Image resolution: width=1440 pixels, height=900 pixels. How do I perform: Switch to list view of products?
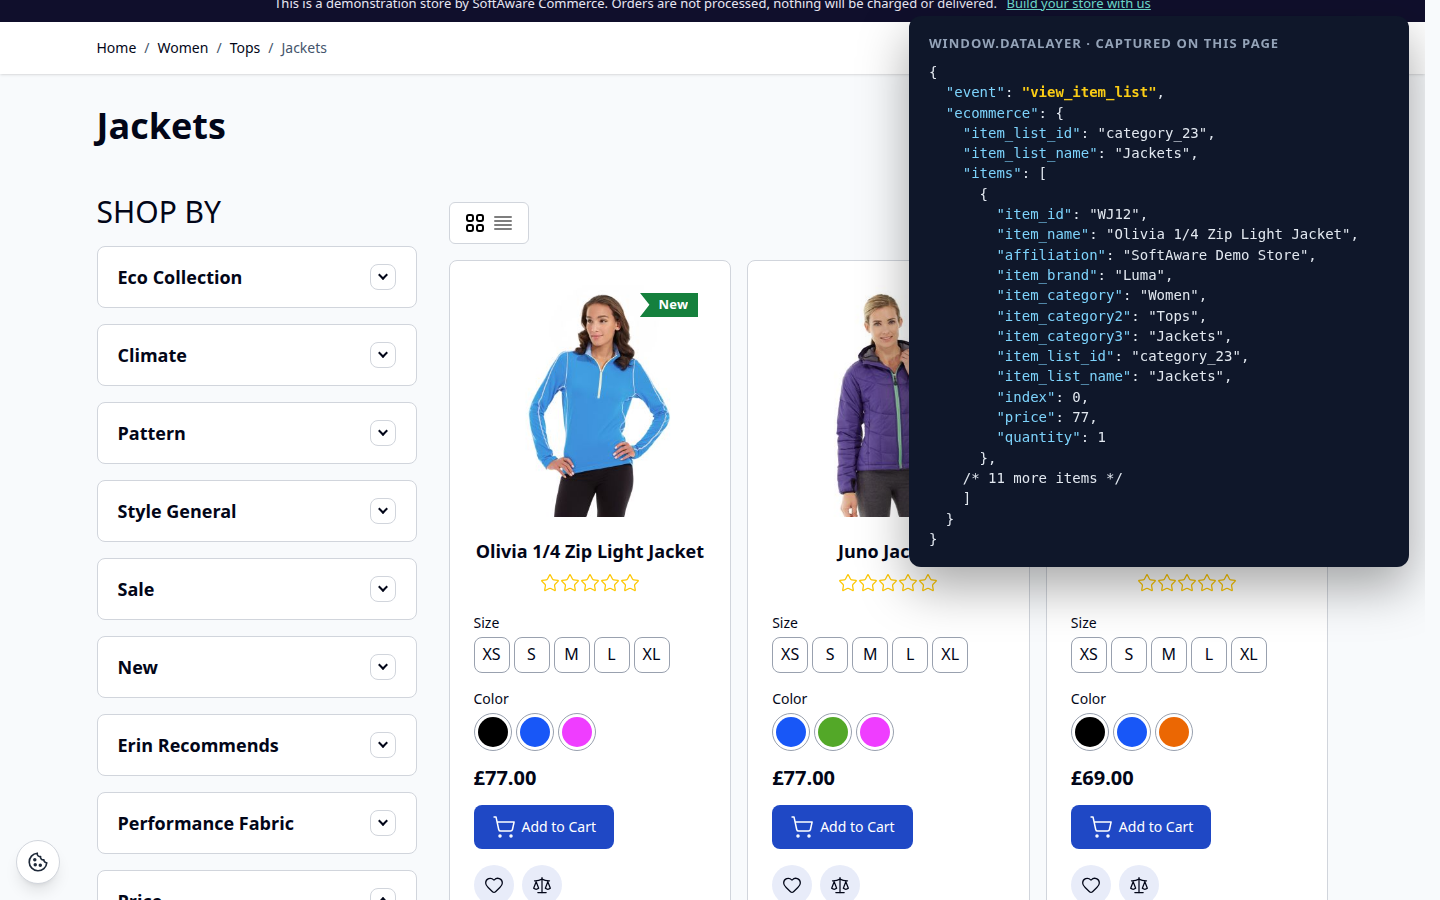(503, 223)
